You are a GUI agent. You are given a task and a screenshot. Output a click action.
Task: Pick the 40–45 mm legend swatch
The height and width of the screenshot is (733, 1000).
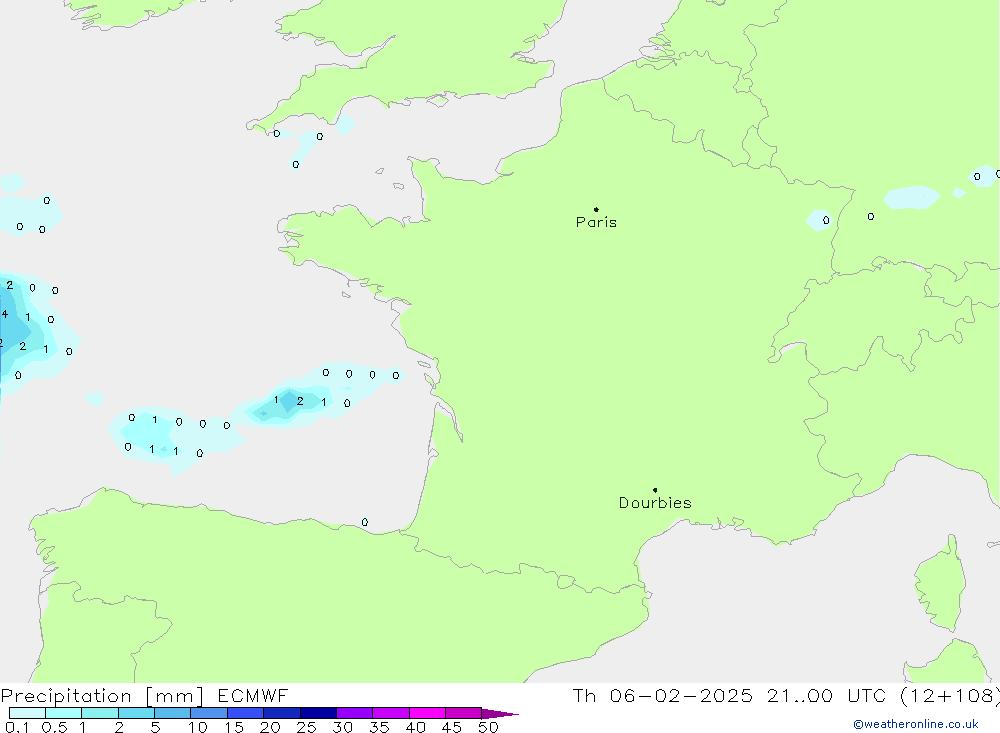point(427,713)
